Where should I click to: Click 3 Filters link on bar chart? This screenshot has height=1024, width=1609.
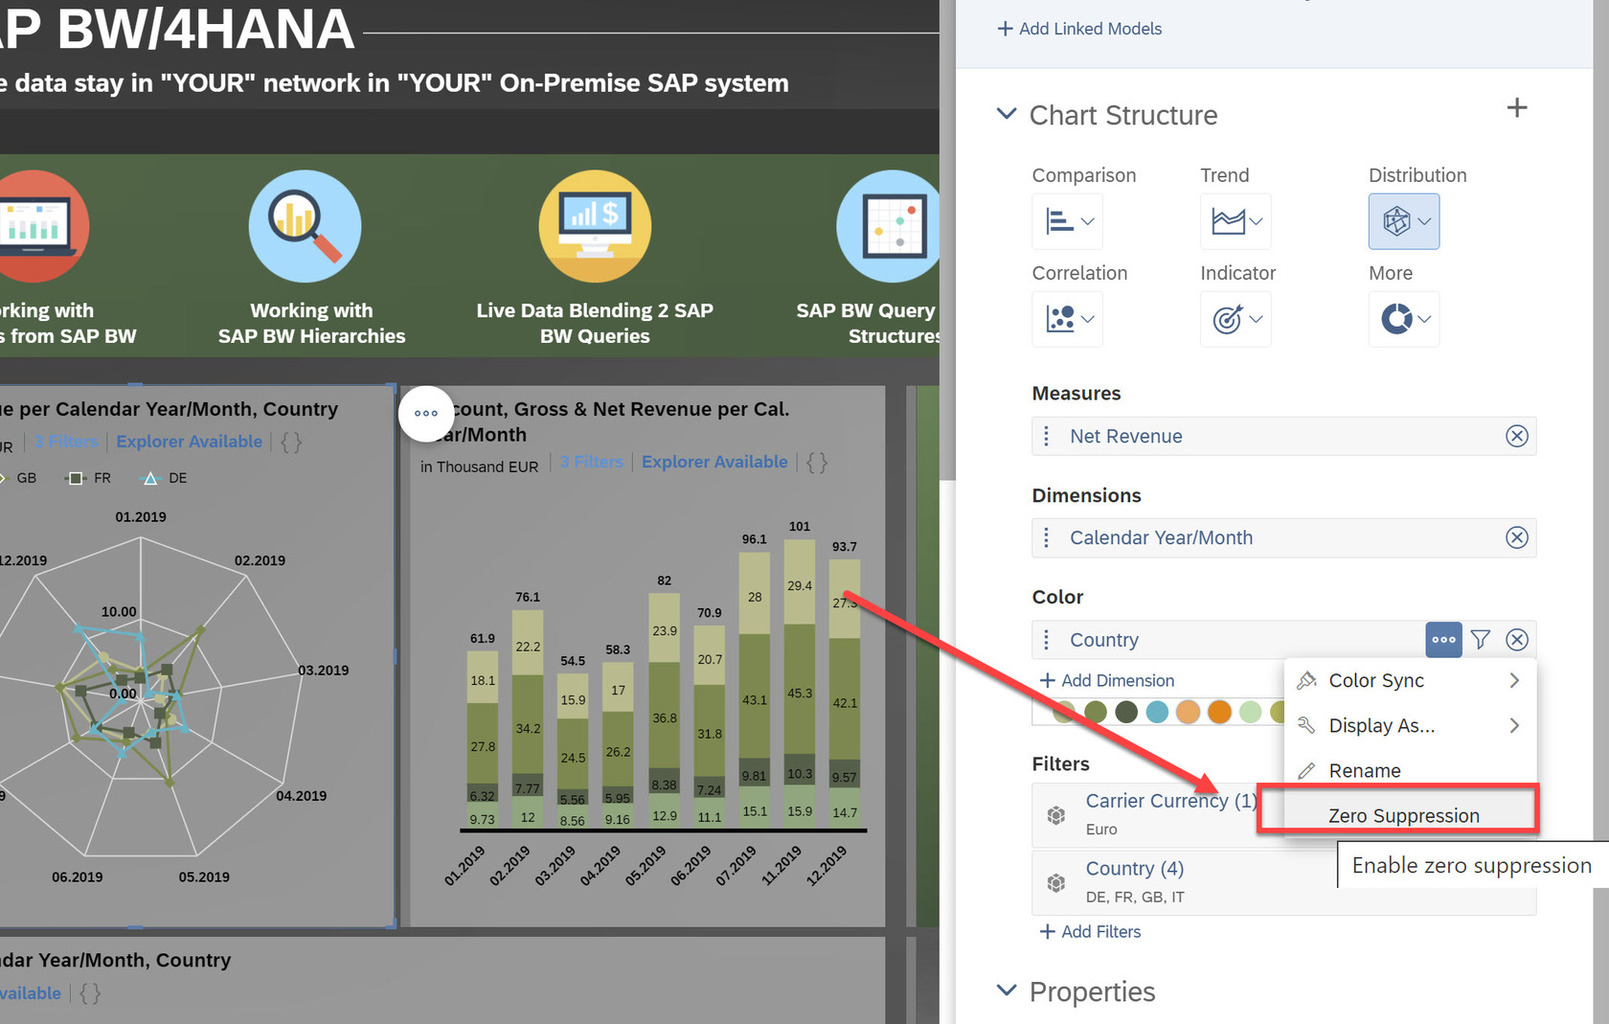click(591, 462)
